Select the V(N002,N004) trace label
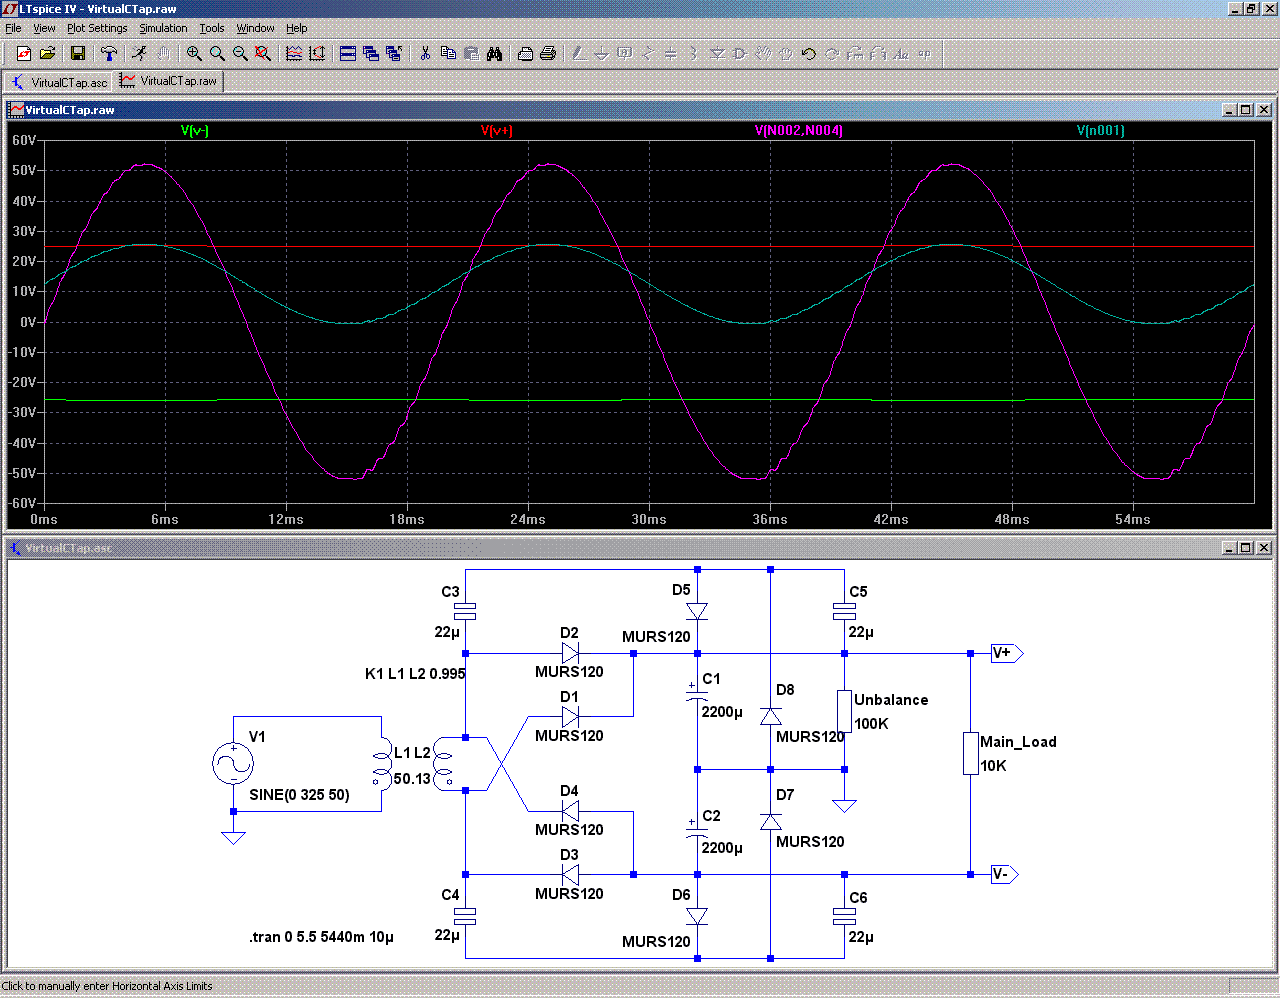Viewport: 1280px width, 998px height. (798, 131)
